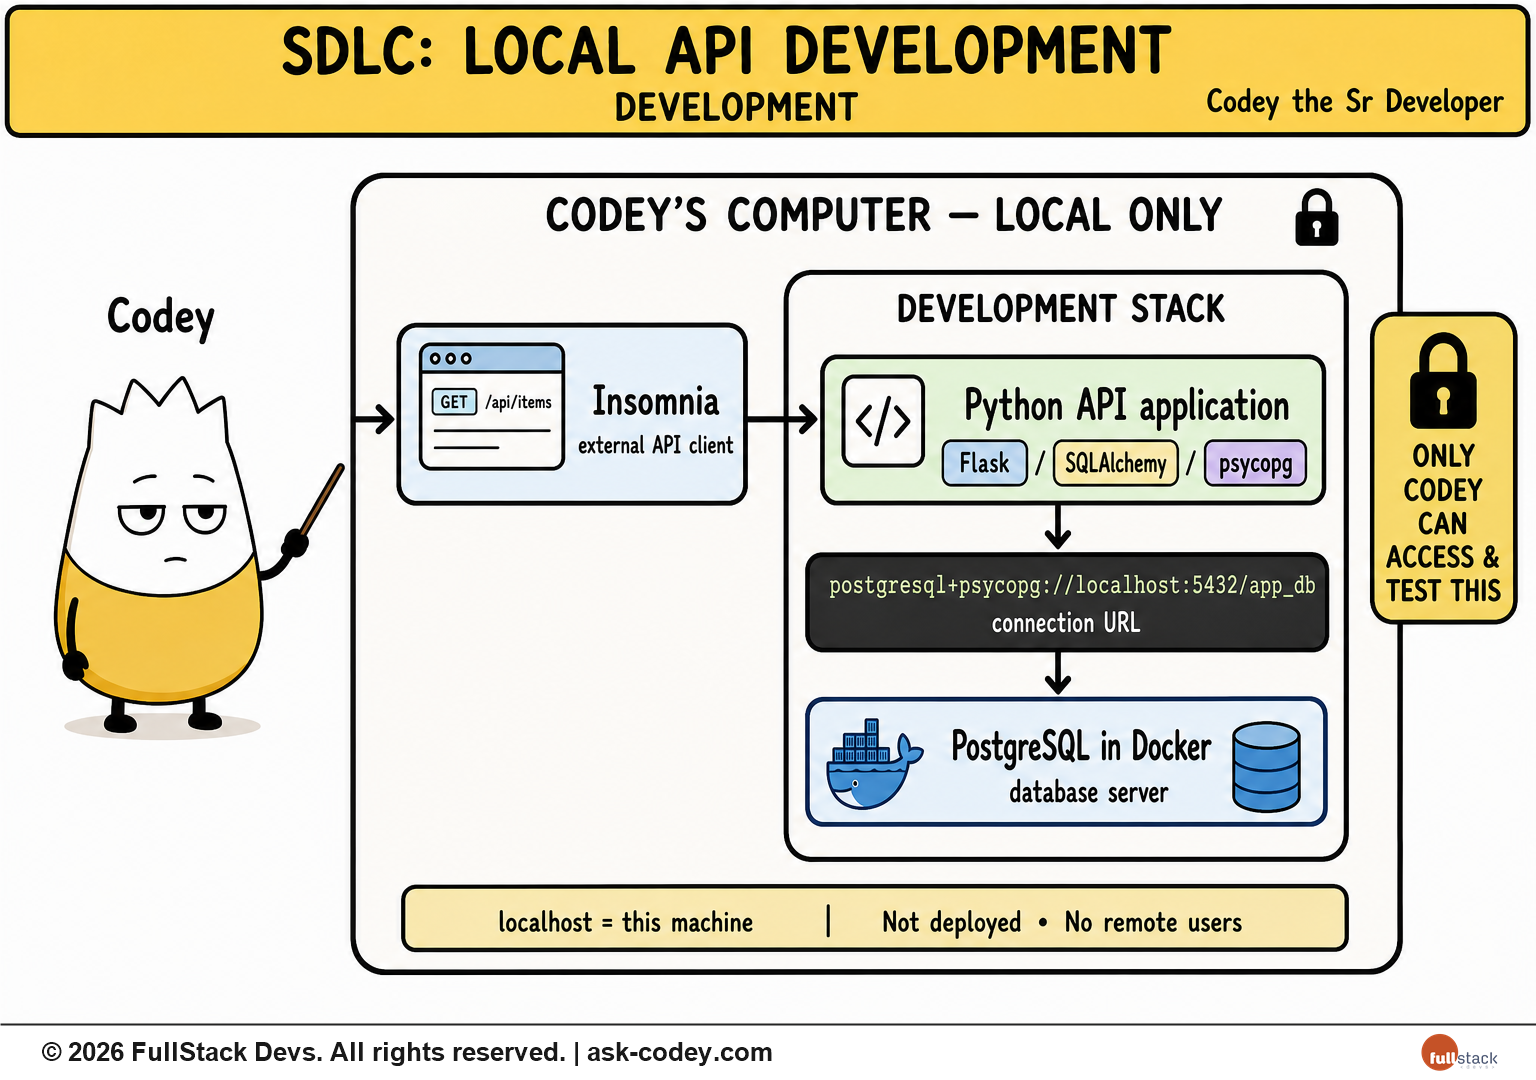The image size is (1536, 1080).
Task: Click the 'connection URL' label
Action: (x=1066, y=623)
